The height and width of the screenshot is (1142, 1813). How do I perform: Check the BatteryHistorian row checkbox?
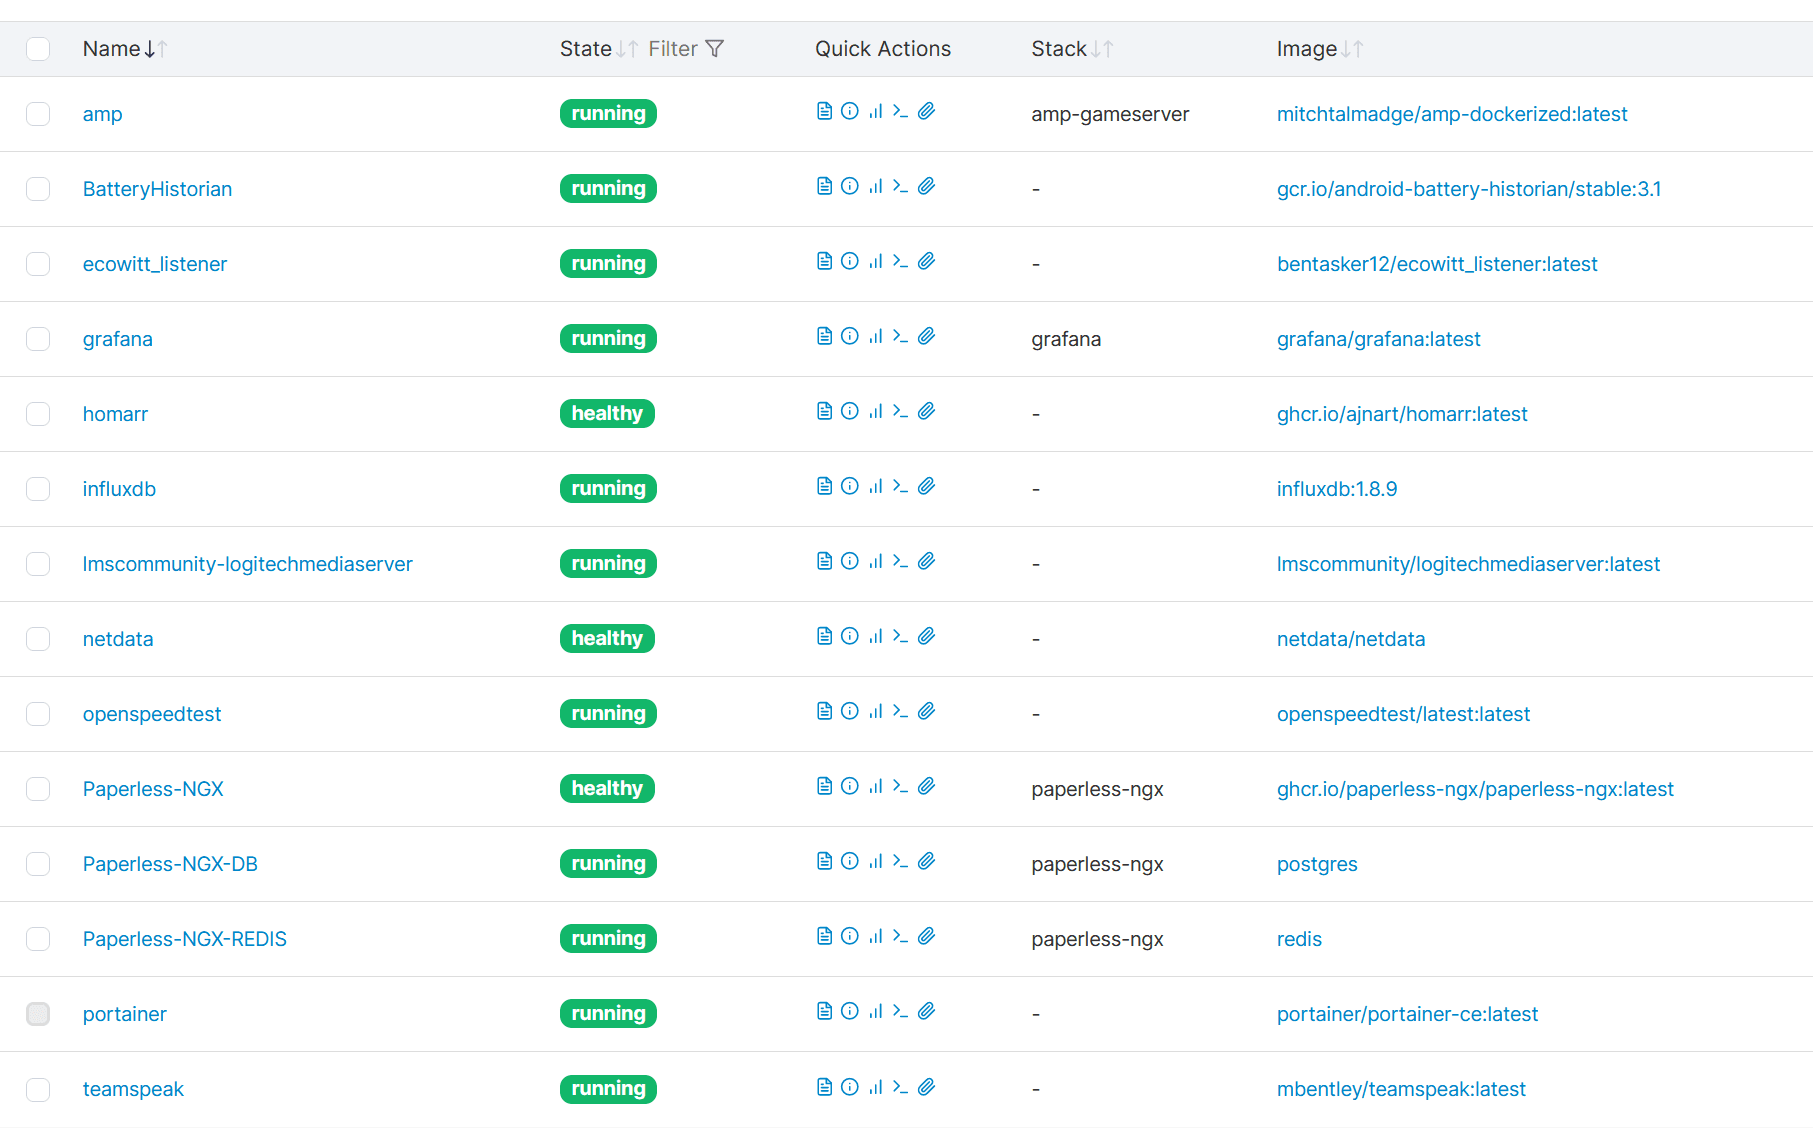coord(38,189)
